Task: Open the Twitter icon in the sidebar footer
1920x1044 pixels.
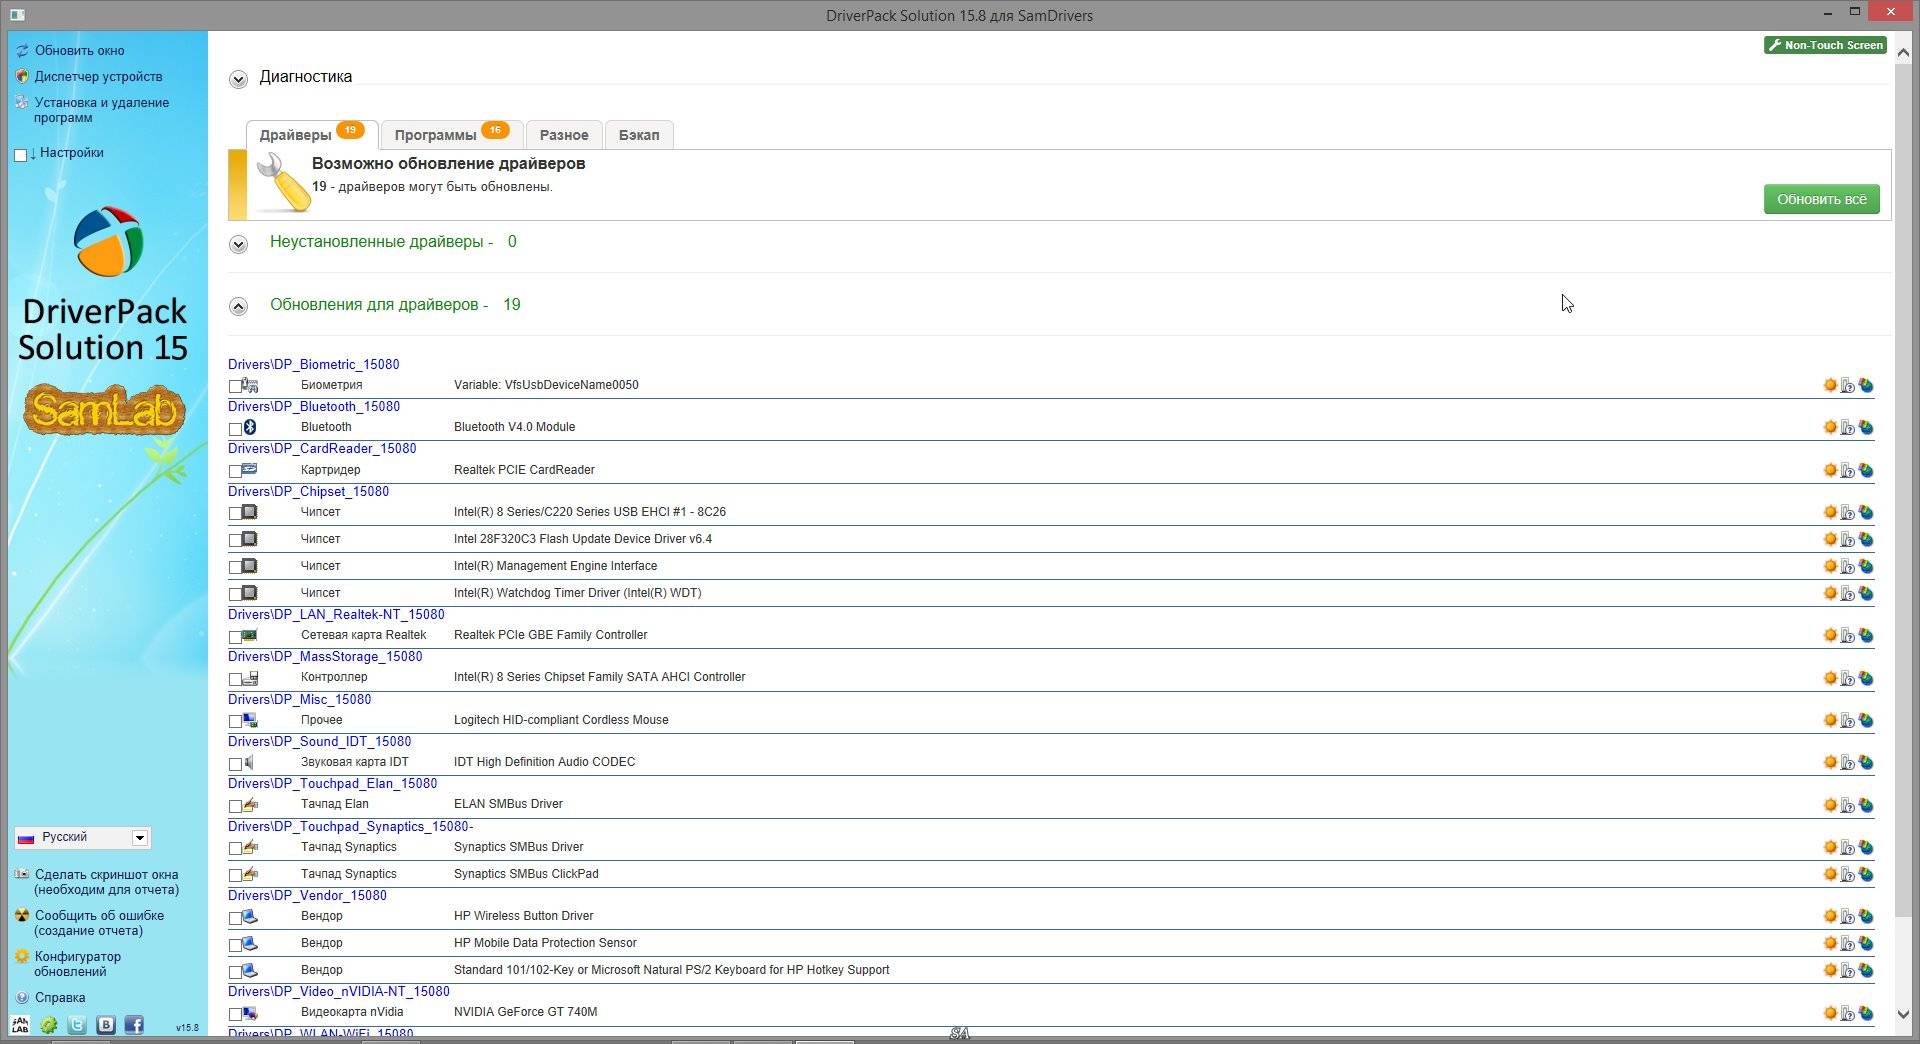Action: click(77, 1025)
